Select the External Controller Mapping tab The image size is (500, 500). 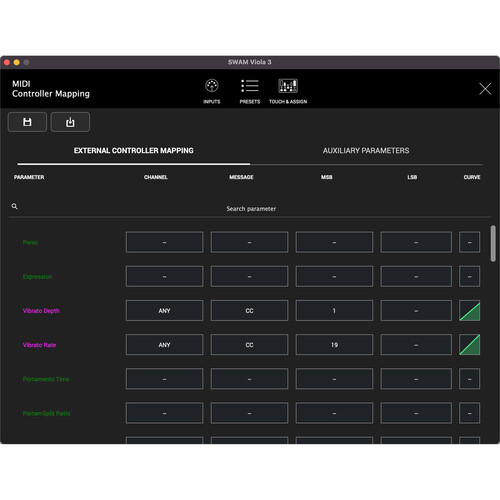(x=133, y=151)
